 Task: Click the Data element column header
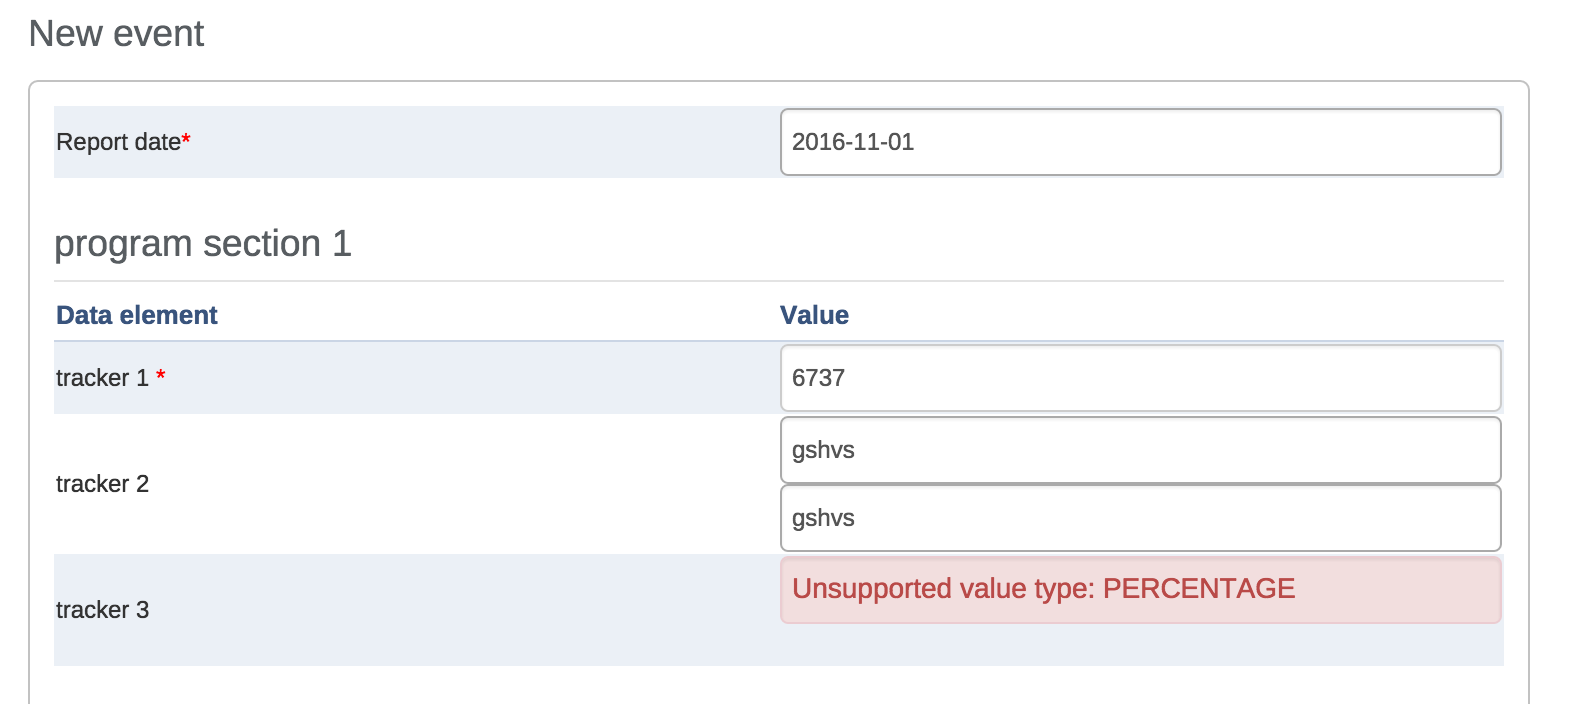point(137,315)
